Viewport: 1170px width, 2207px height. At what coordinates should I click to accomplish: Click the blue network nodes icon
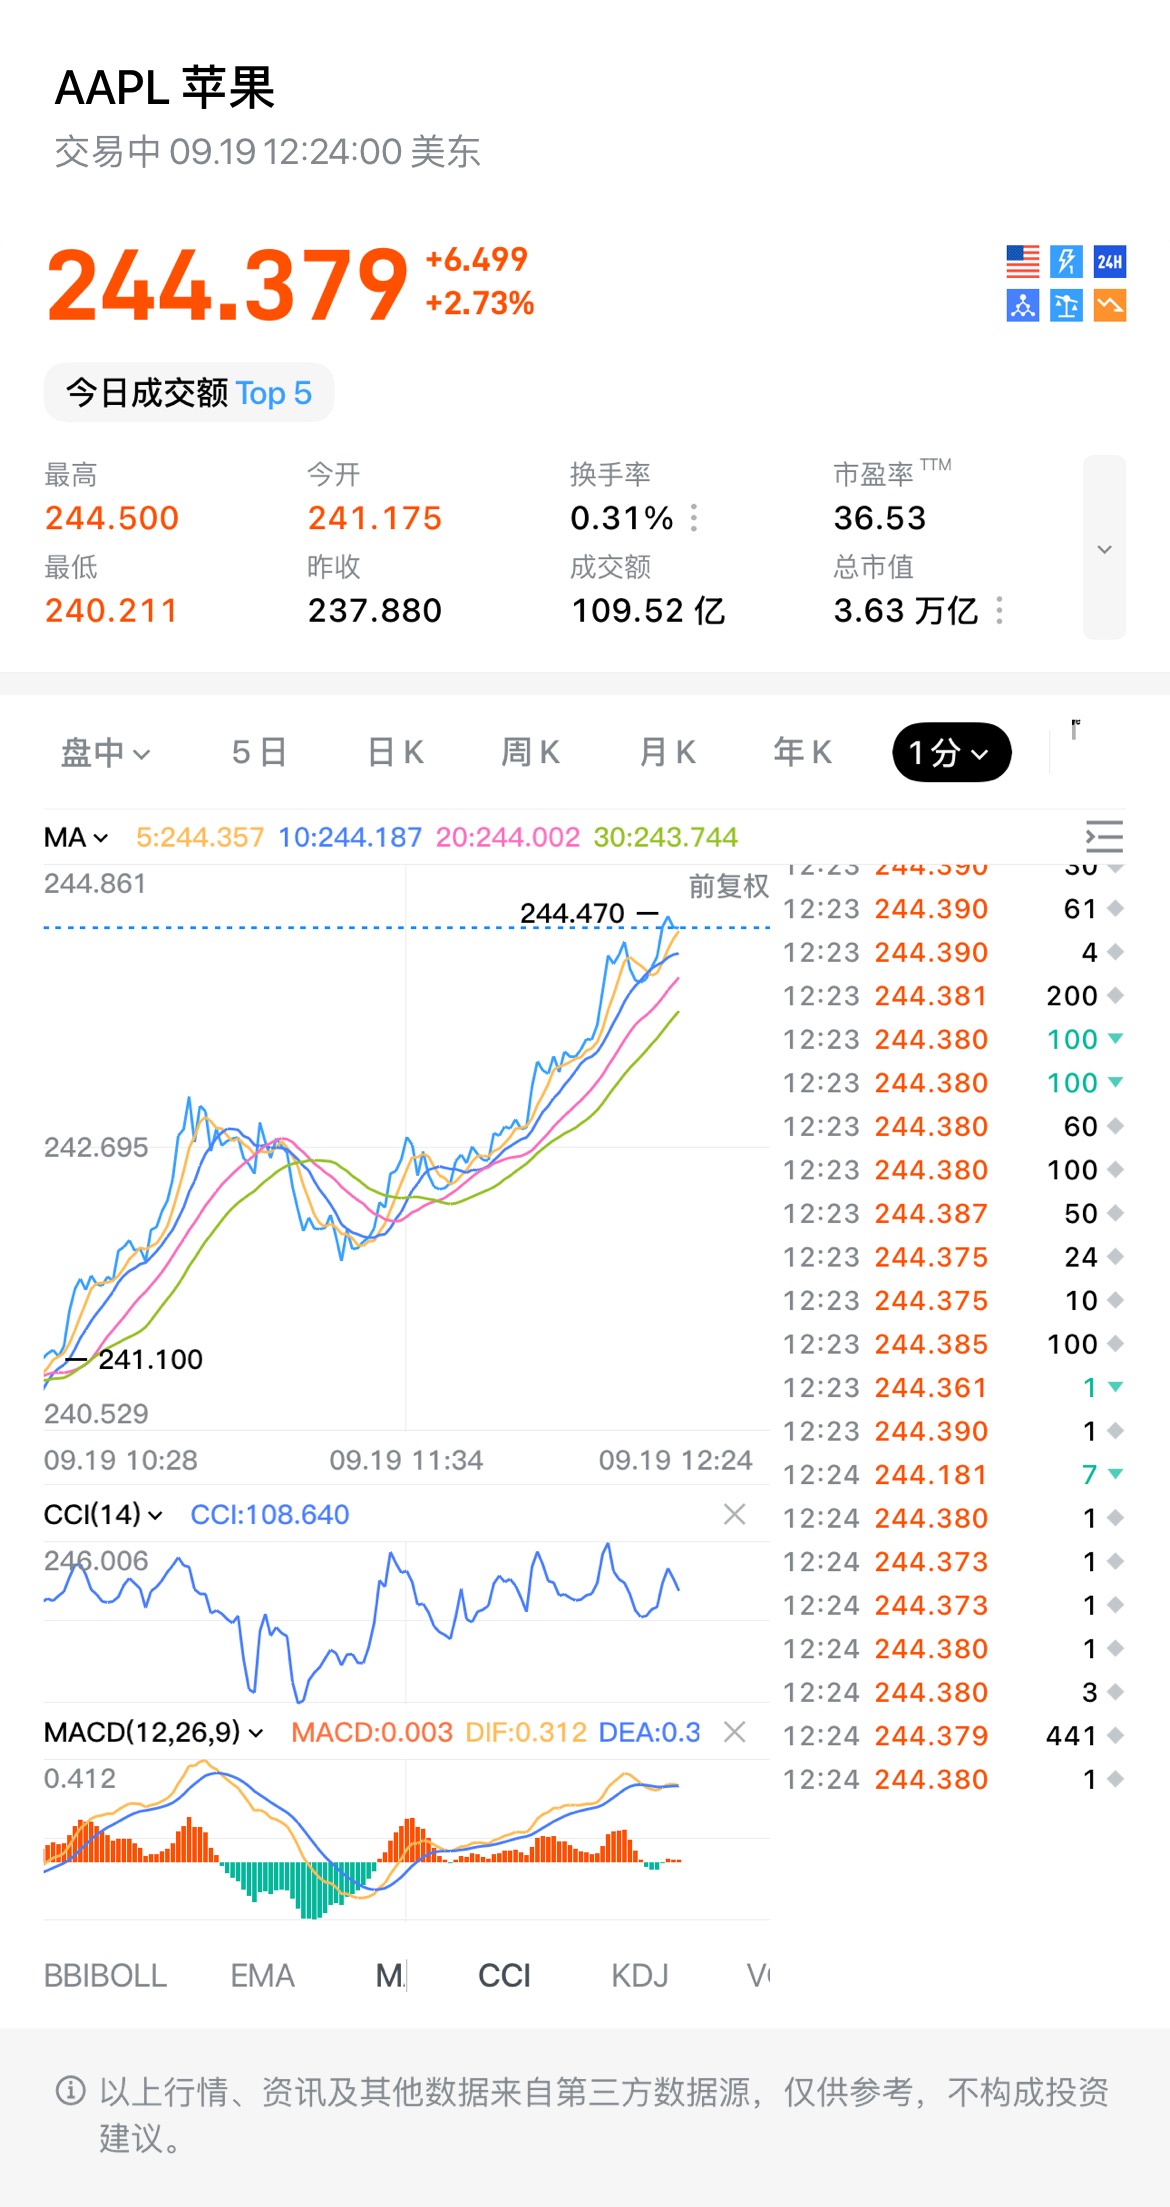[1022, 306]
